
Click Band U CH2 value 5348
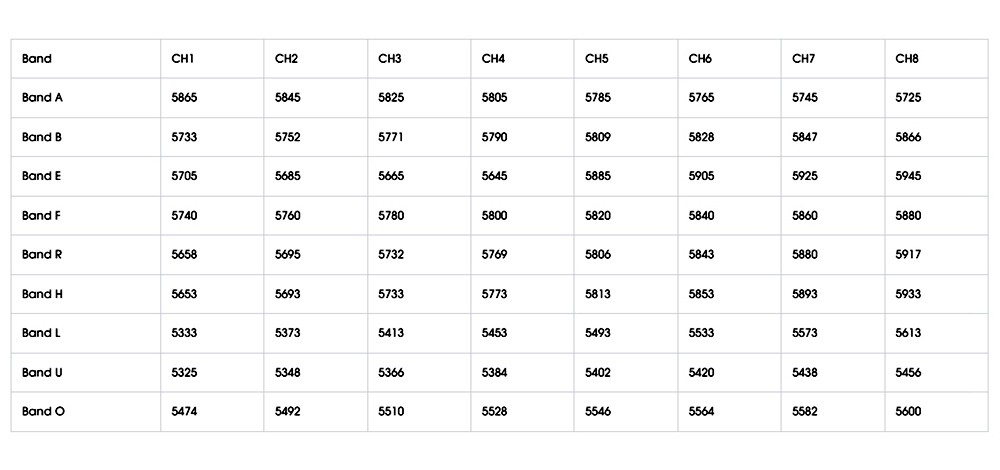coord(288,372)
